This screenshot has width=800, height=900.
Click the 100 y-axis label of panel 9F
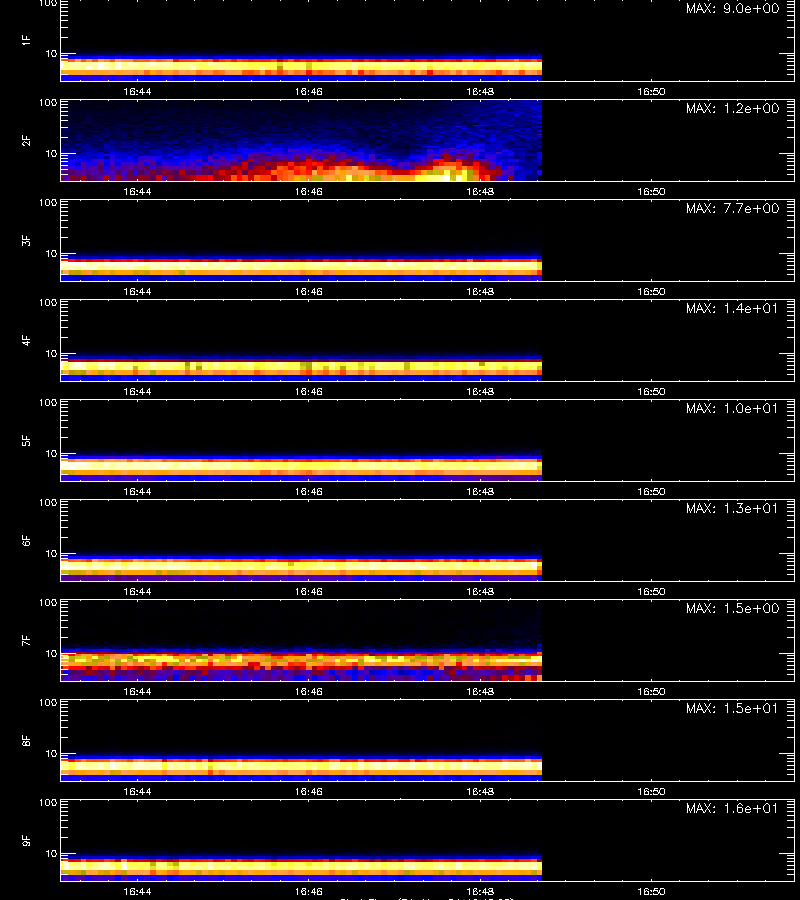48,802
